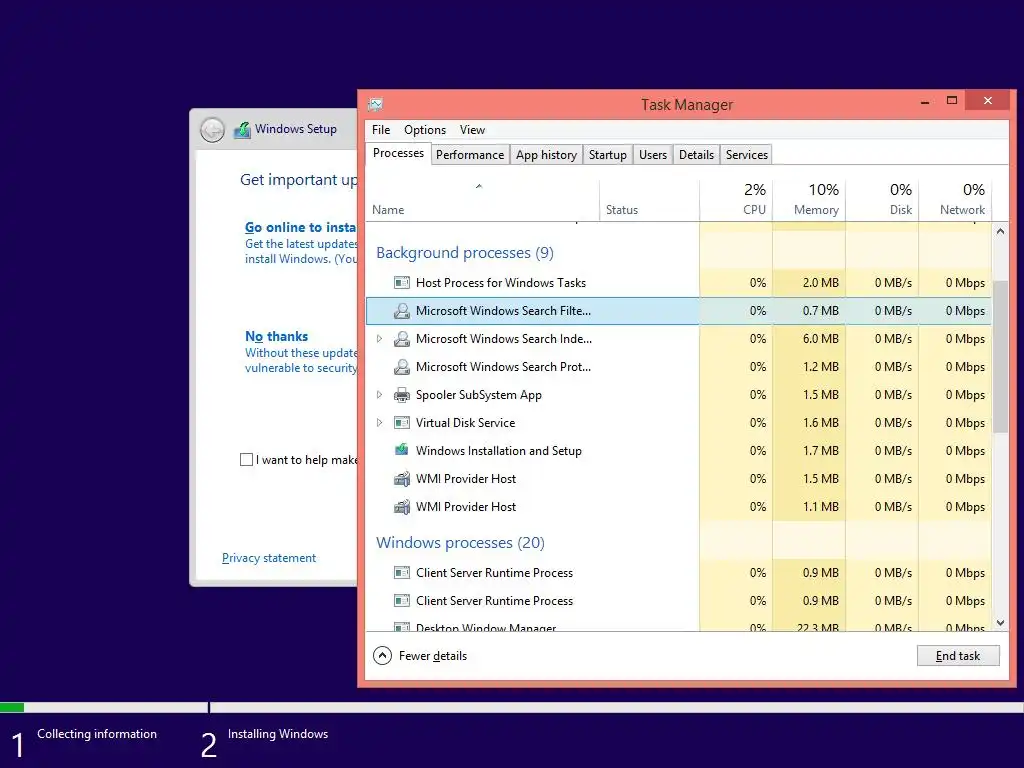Click the installation progress bar
Screen dimensions: 1024x768
512,707
